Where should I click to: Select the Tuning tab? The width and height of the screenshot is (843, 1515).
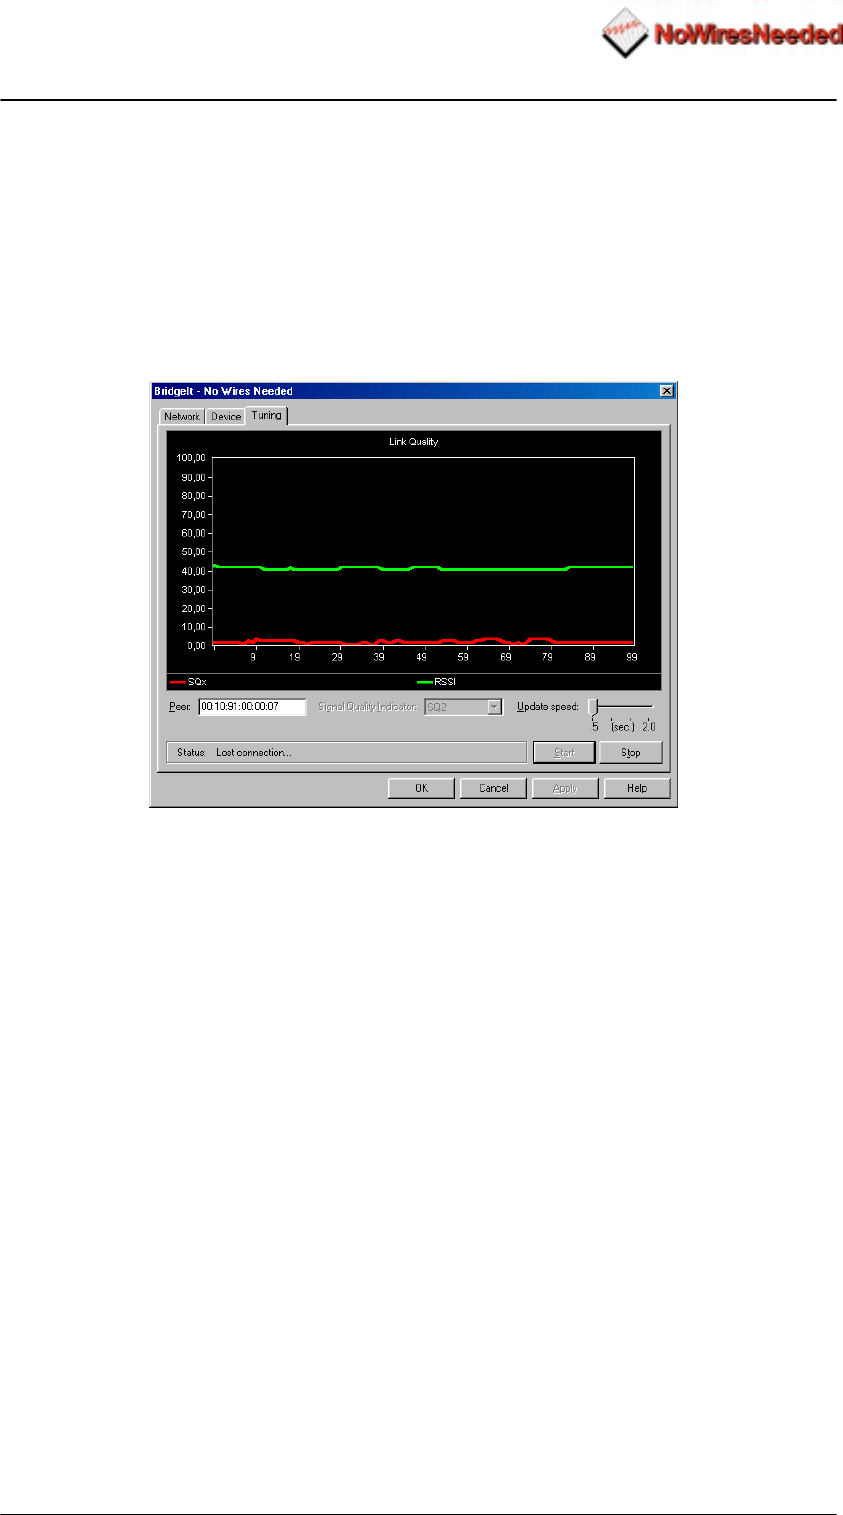[266, 415]
